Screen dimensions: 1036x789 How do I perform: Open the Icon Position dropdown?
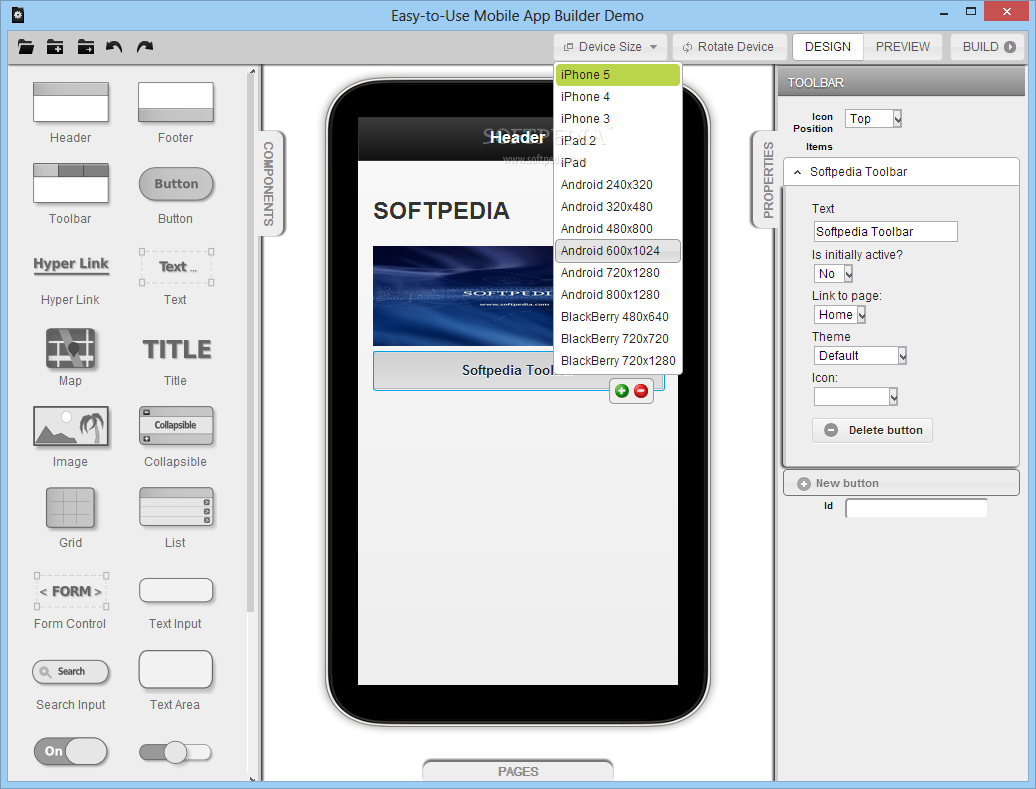[874, 119]
